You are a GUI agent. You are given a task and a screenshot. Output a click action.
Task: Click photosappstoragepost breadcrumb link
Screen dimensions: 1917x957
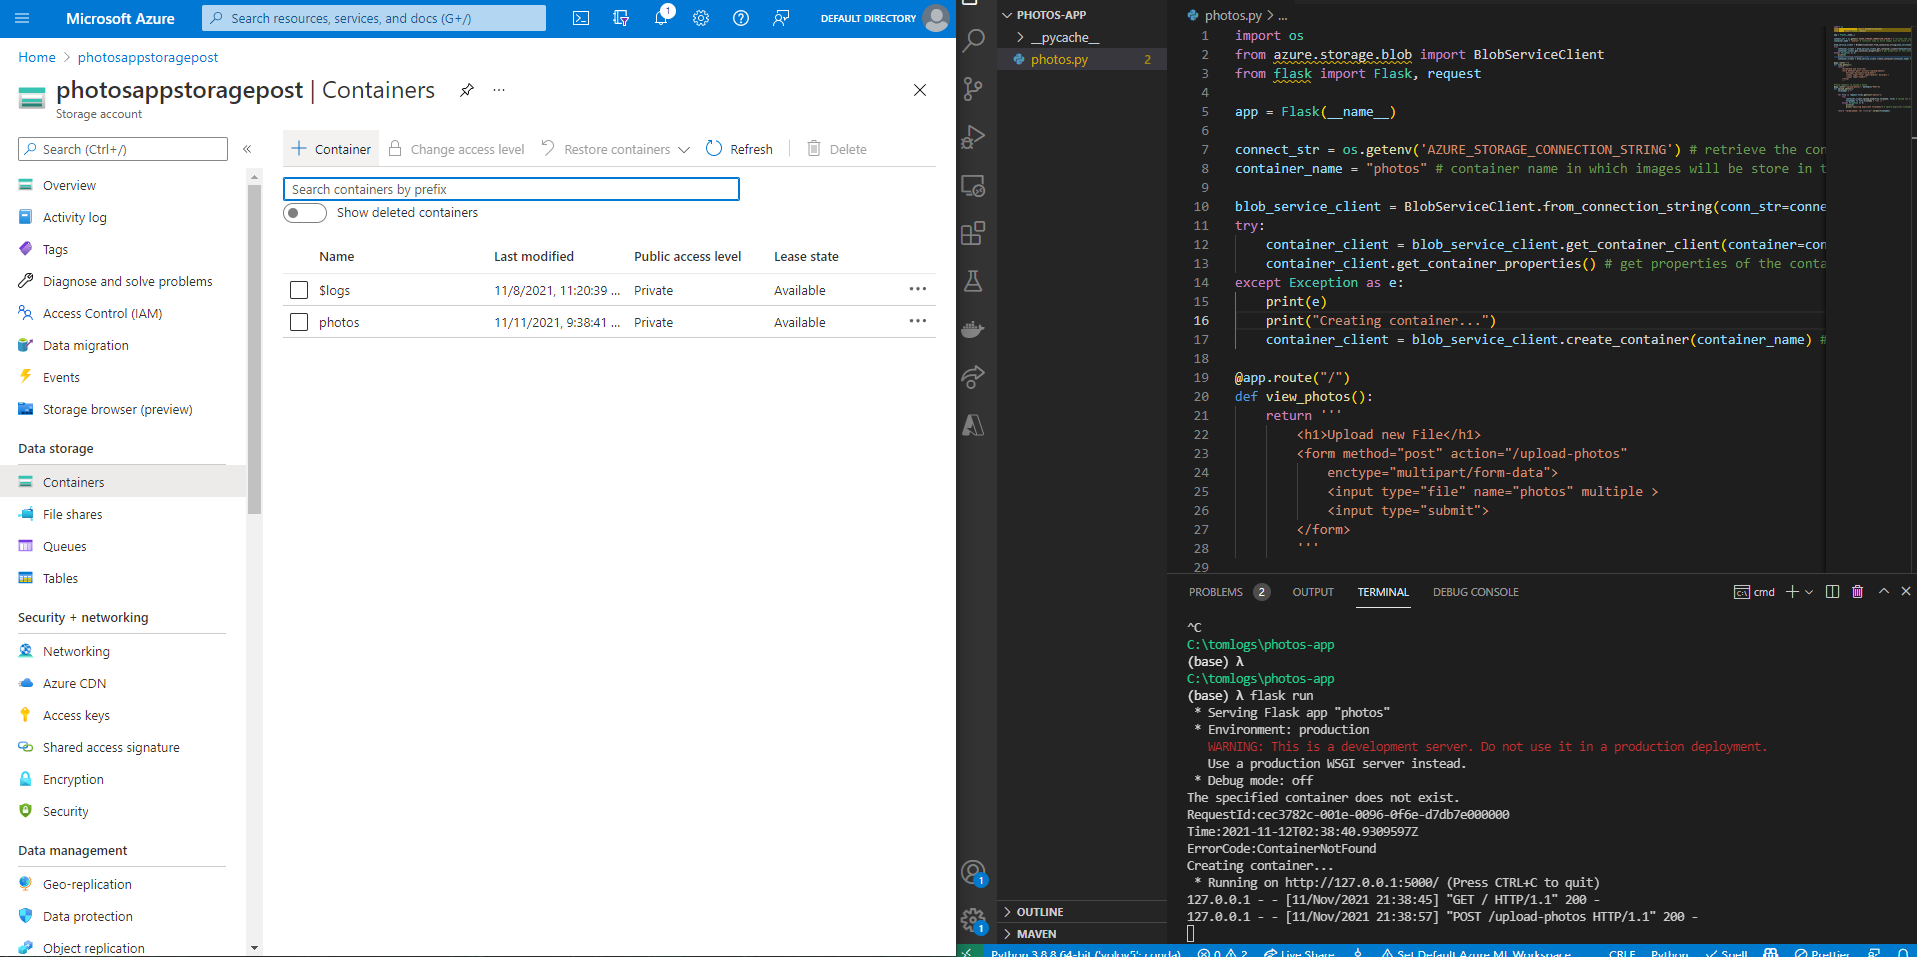click(x=148, y=57)
